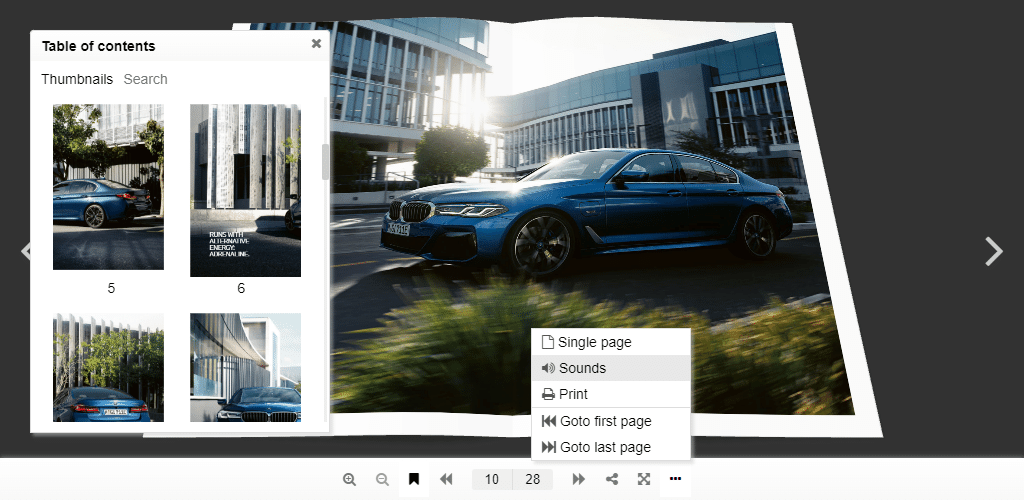Open the page 6 thumbnail
Screen dimensions: 1024x500
245,190
